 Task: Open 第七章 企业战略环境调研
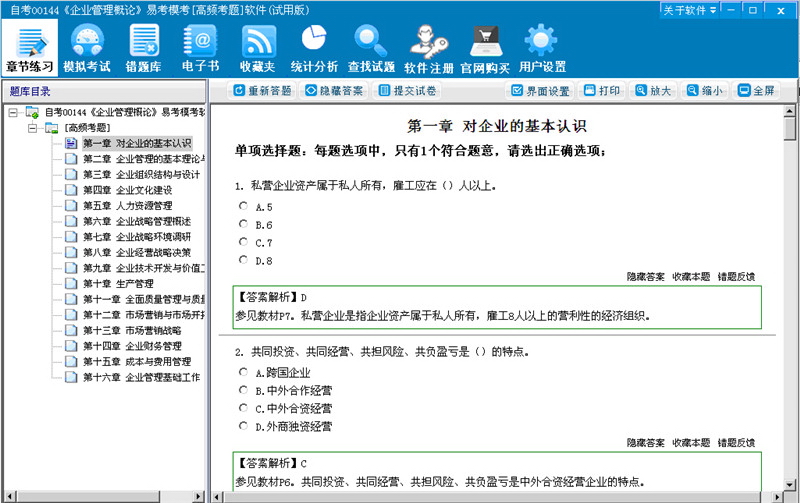coord(137,237)
